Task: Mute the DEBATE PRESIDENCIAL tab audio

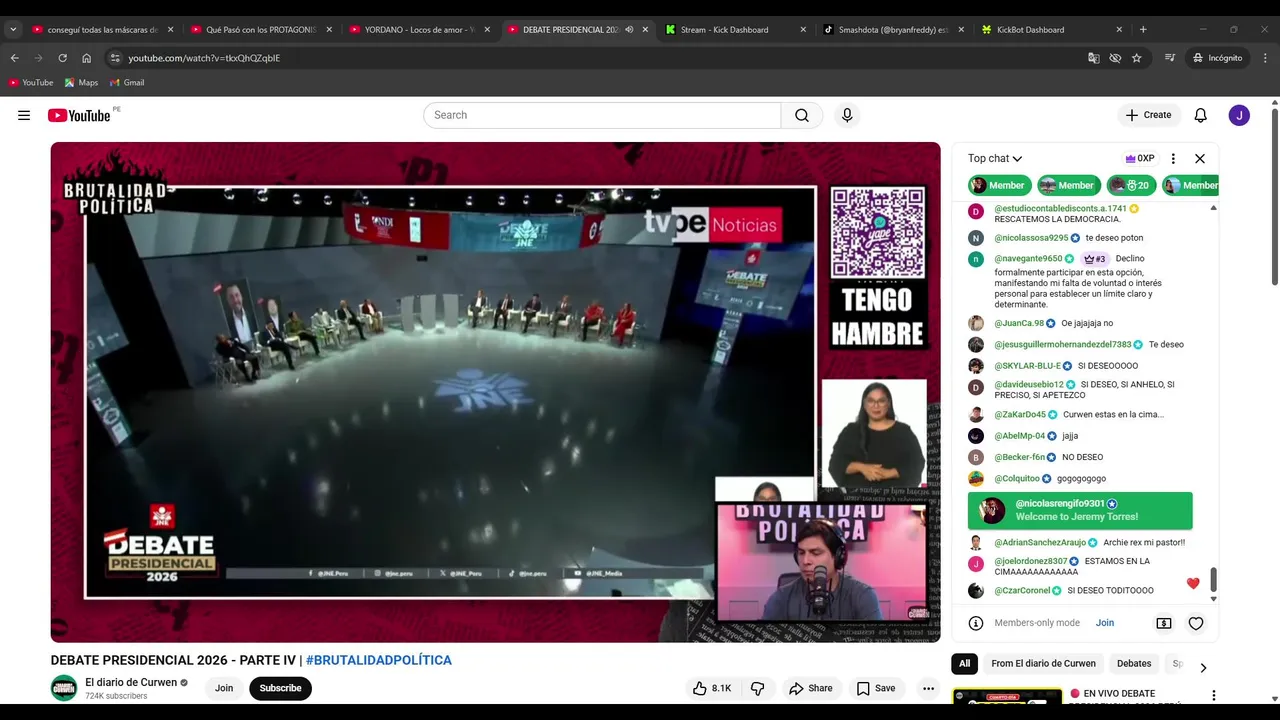Action: (x=629, y=30)
